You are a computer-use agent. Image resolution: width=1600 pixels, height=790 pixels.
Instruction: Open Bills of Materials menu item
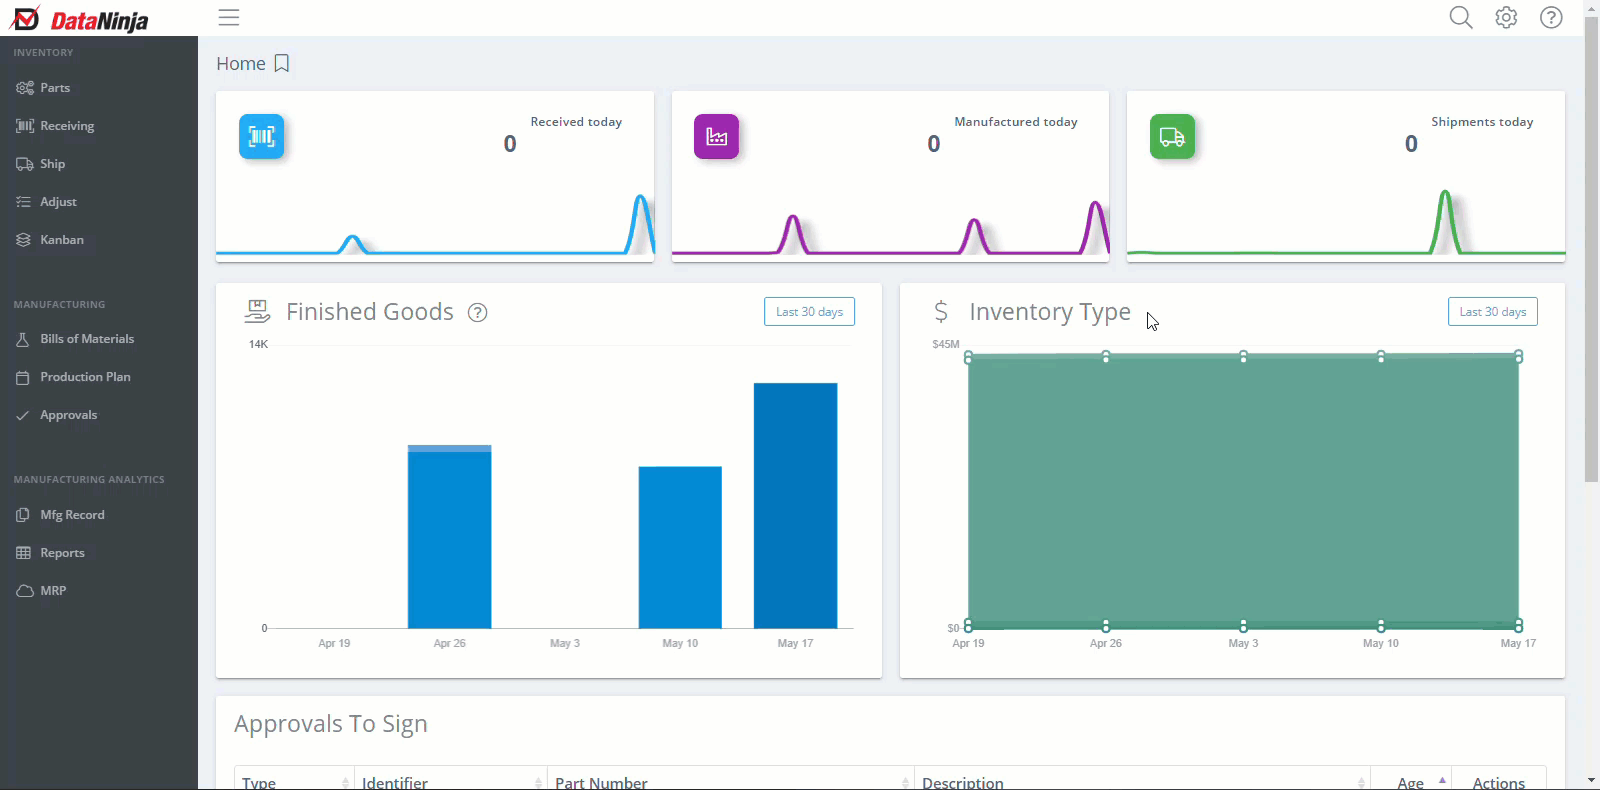tap(87, 339)
